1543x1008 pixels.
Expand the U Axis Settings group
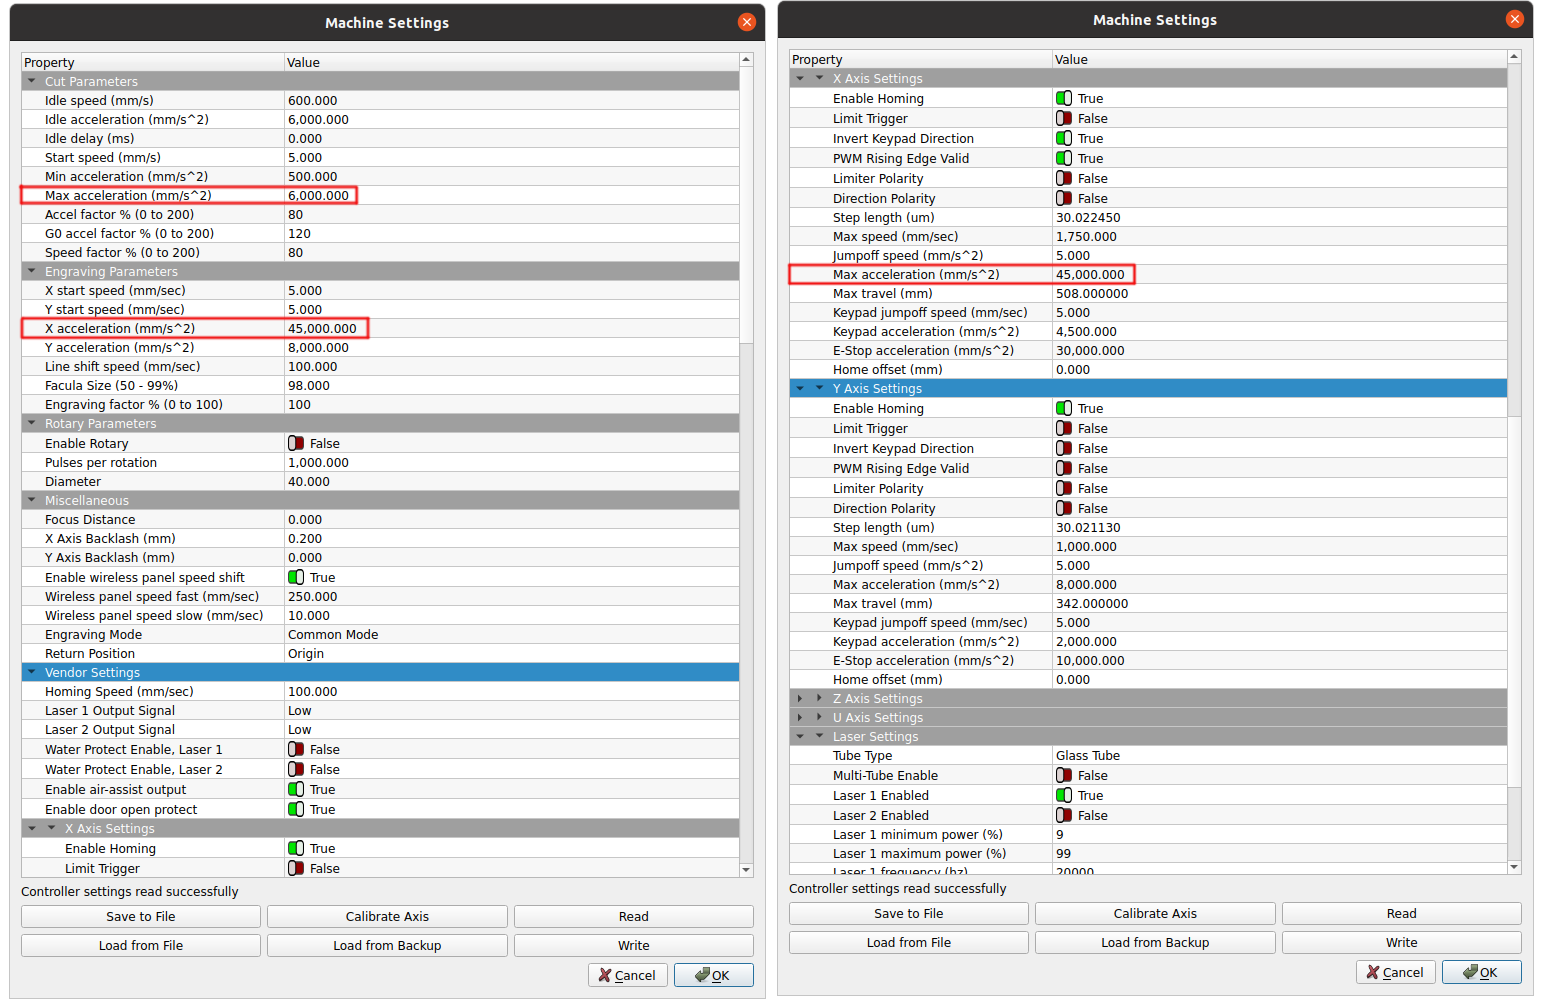[x=819, y=717]
